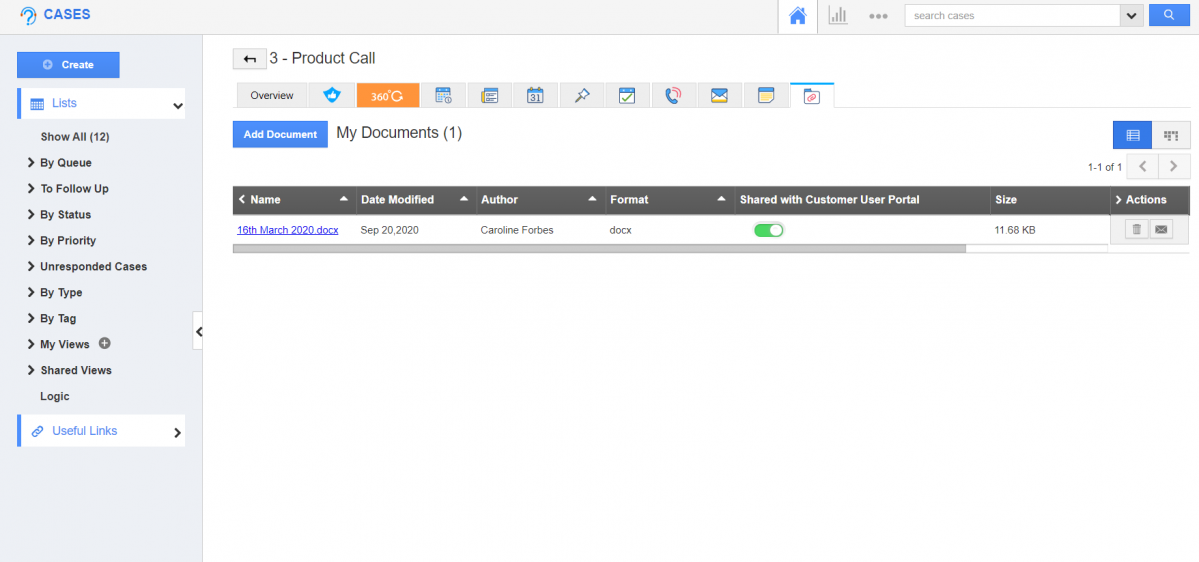Image resolution: width=1199 pixels, height=562 pixels.
Task: Switch to the Overview tab
Action: [272, 96]
